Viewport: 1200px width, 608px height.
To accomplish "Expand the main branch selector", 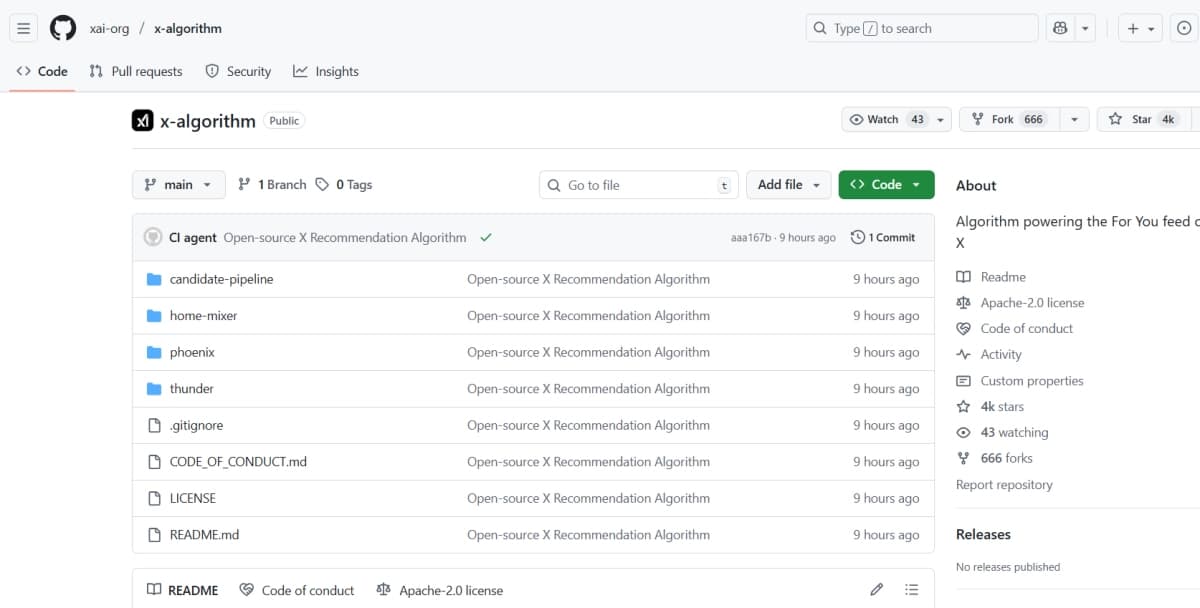I will click(178, 185).
